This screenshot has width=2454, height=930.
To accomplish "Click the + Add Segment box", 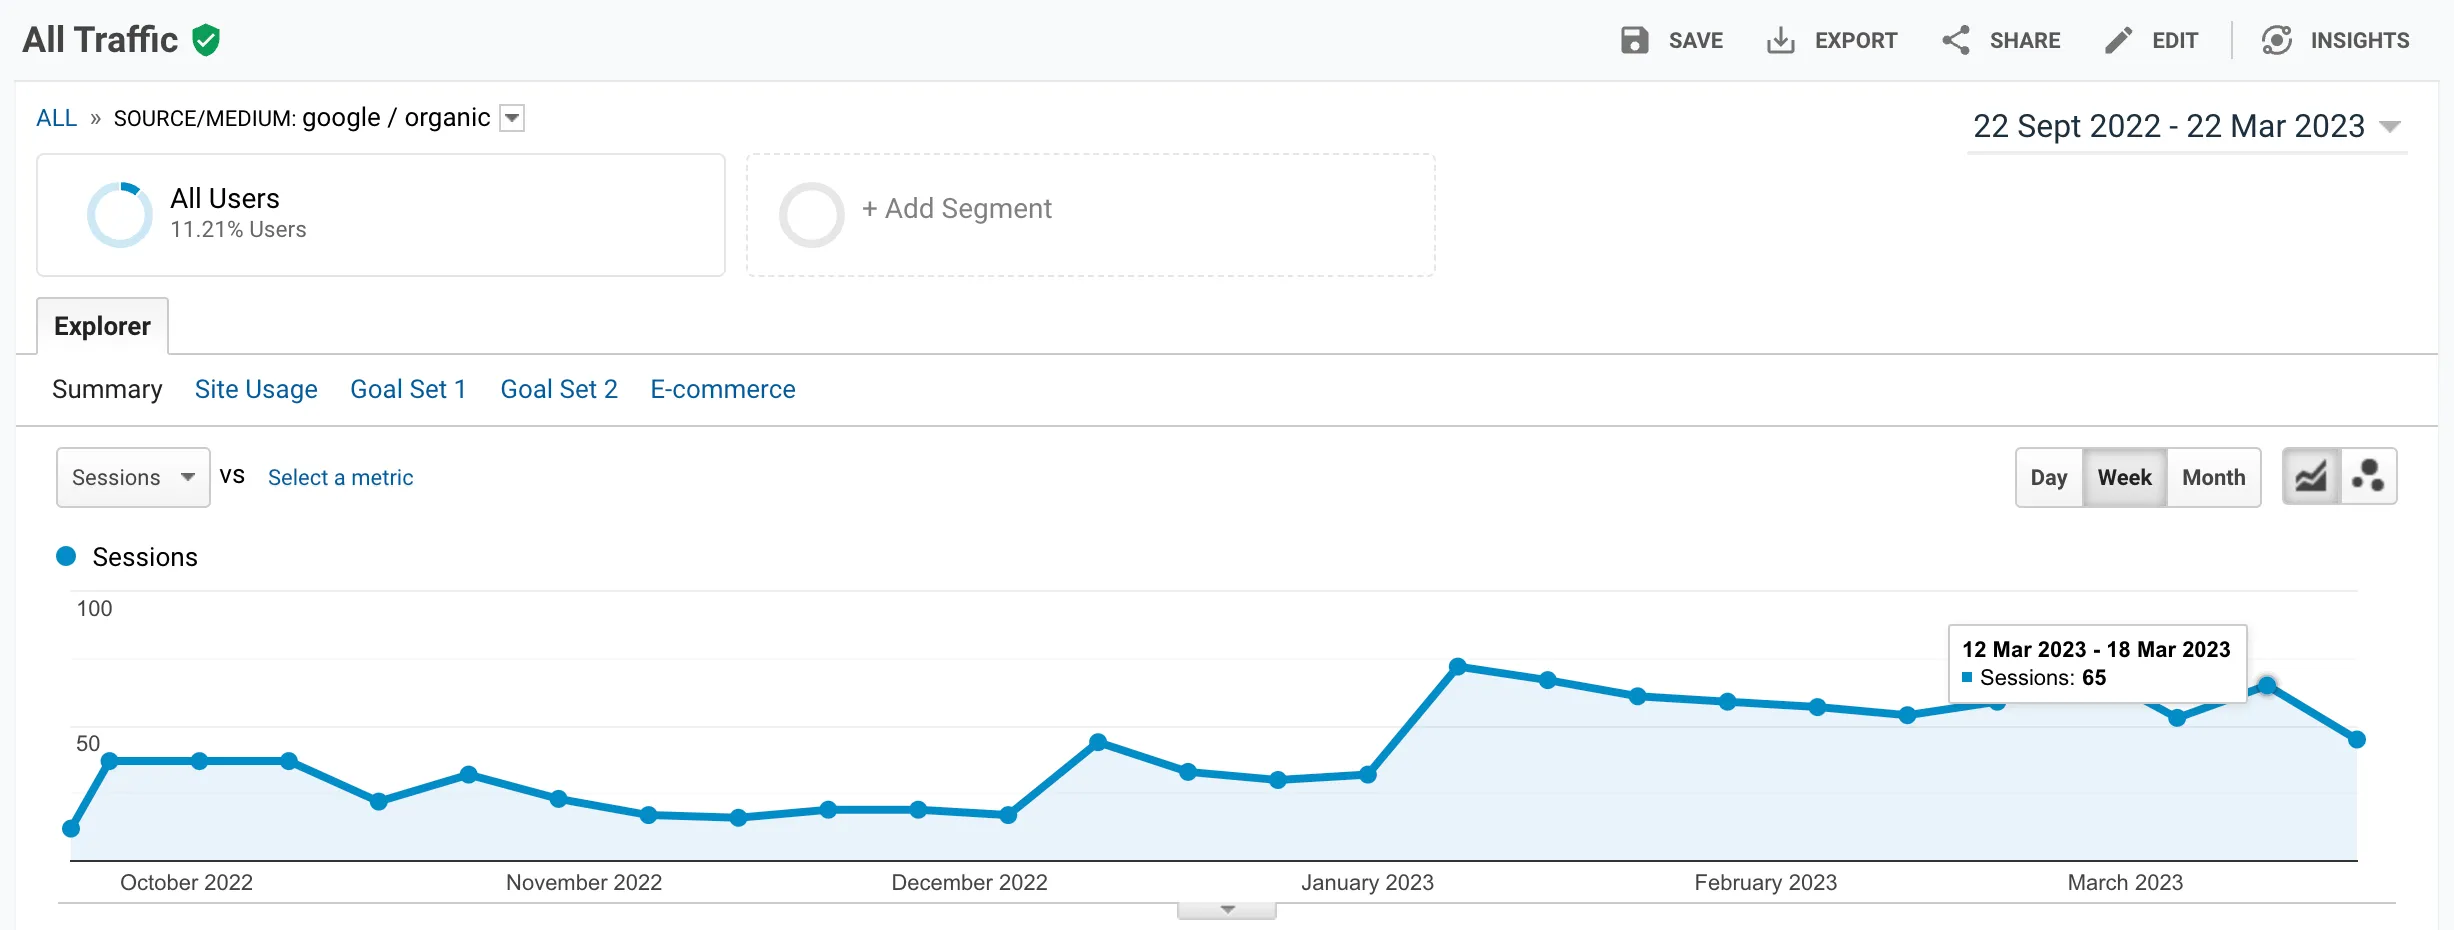I will 1091,215.
